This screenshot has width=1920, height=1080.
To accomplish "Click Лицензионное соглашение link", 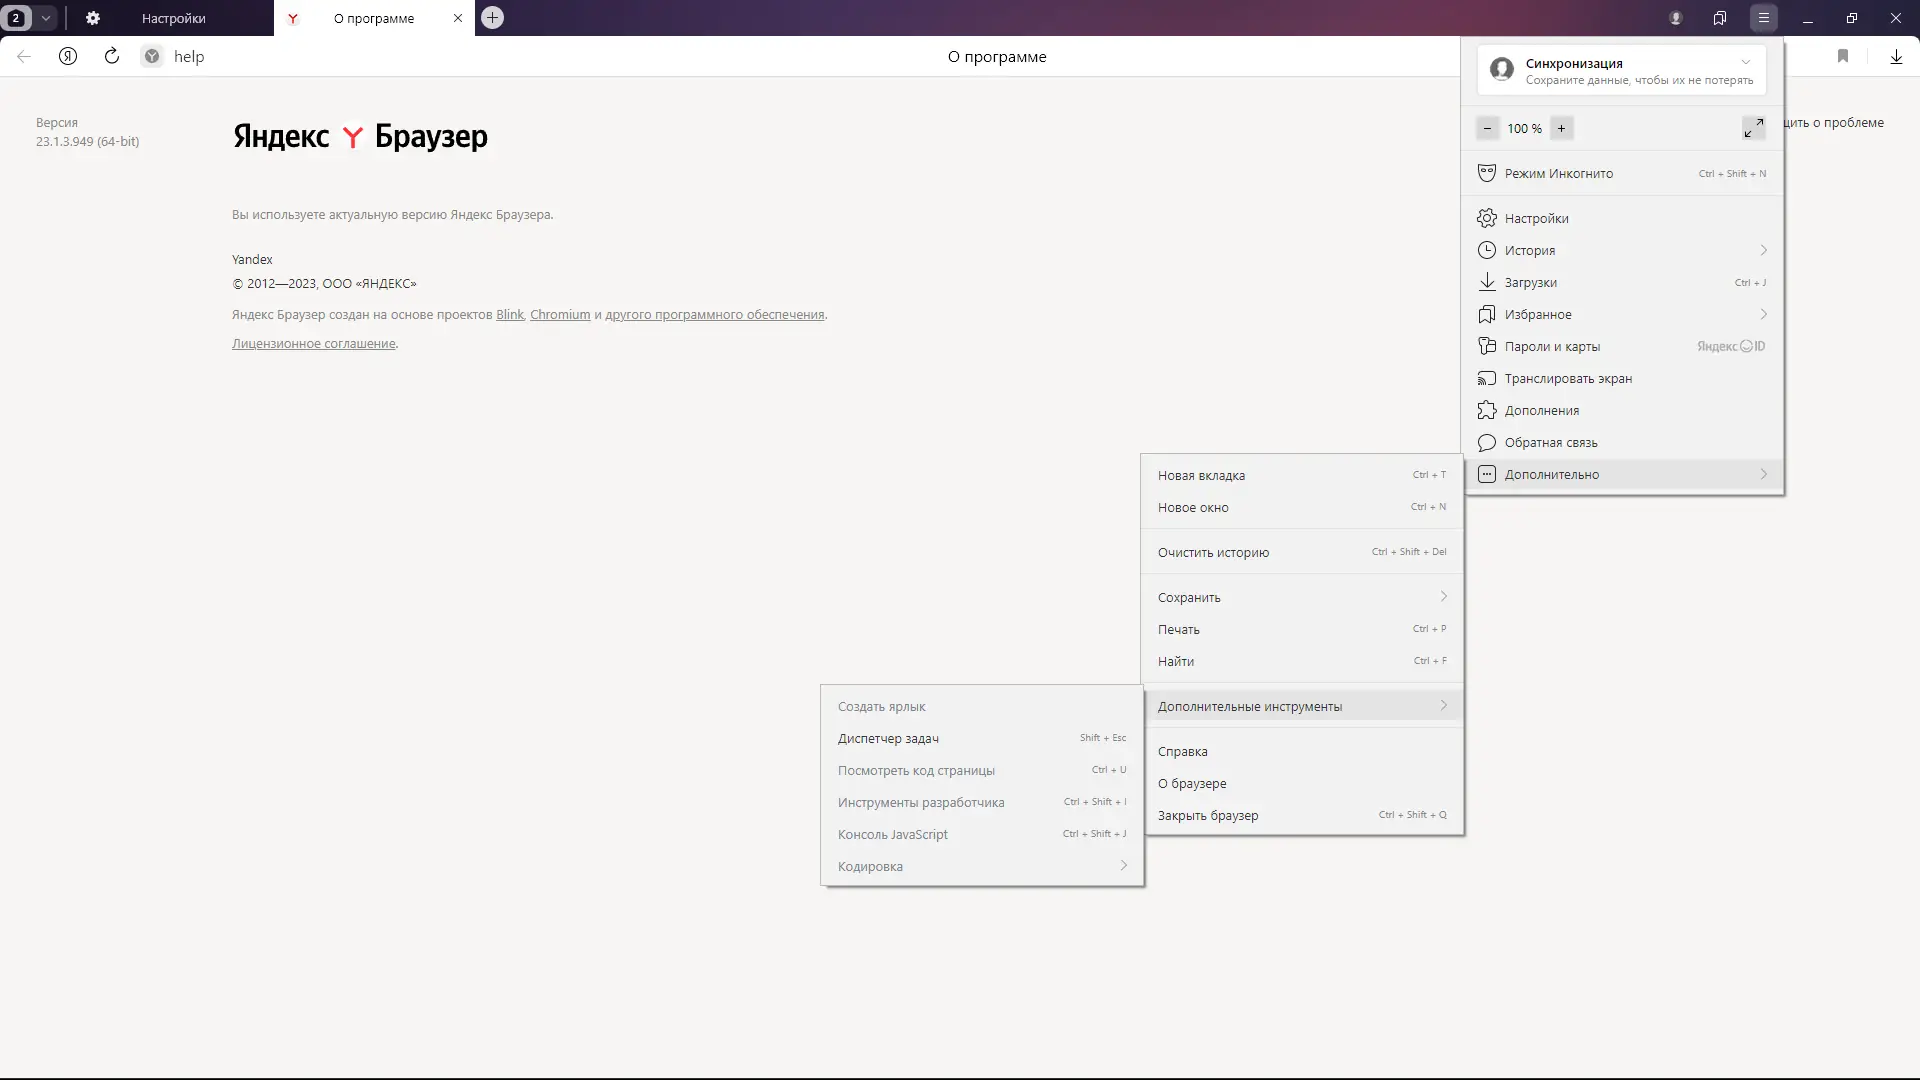I will click(314, 343).
